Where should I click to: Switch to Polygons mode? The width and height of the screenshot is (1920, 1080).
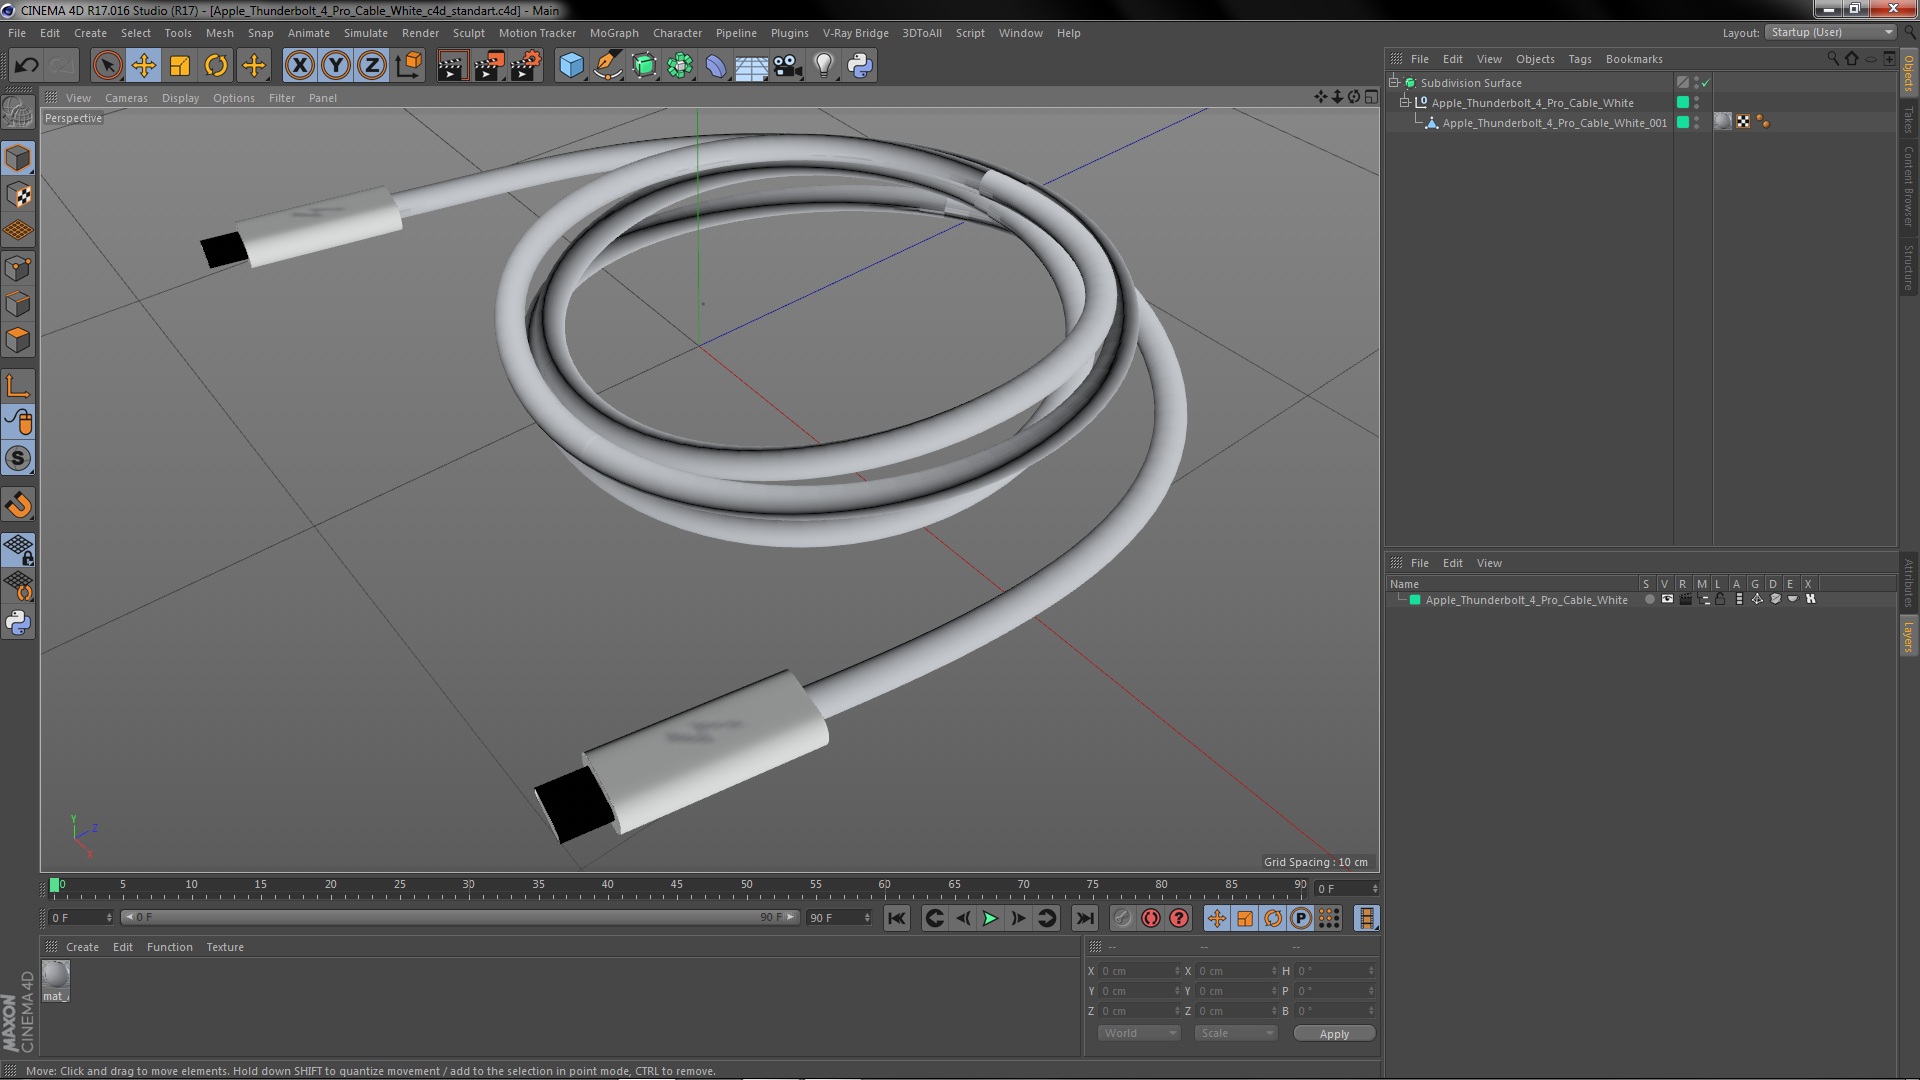18,340
